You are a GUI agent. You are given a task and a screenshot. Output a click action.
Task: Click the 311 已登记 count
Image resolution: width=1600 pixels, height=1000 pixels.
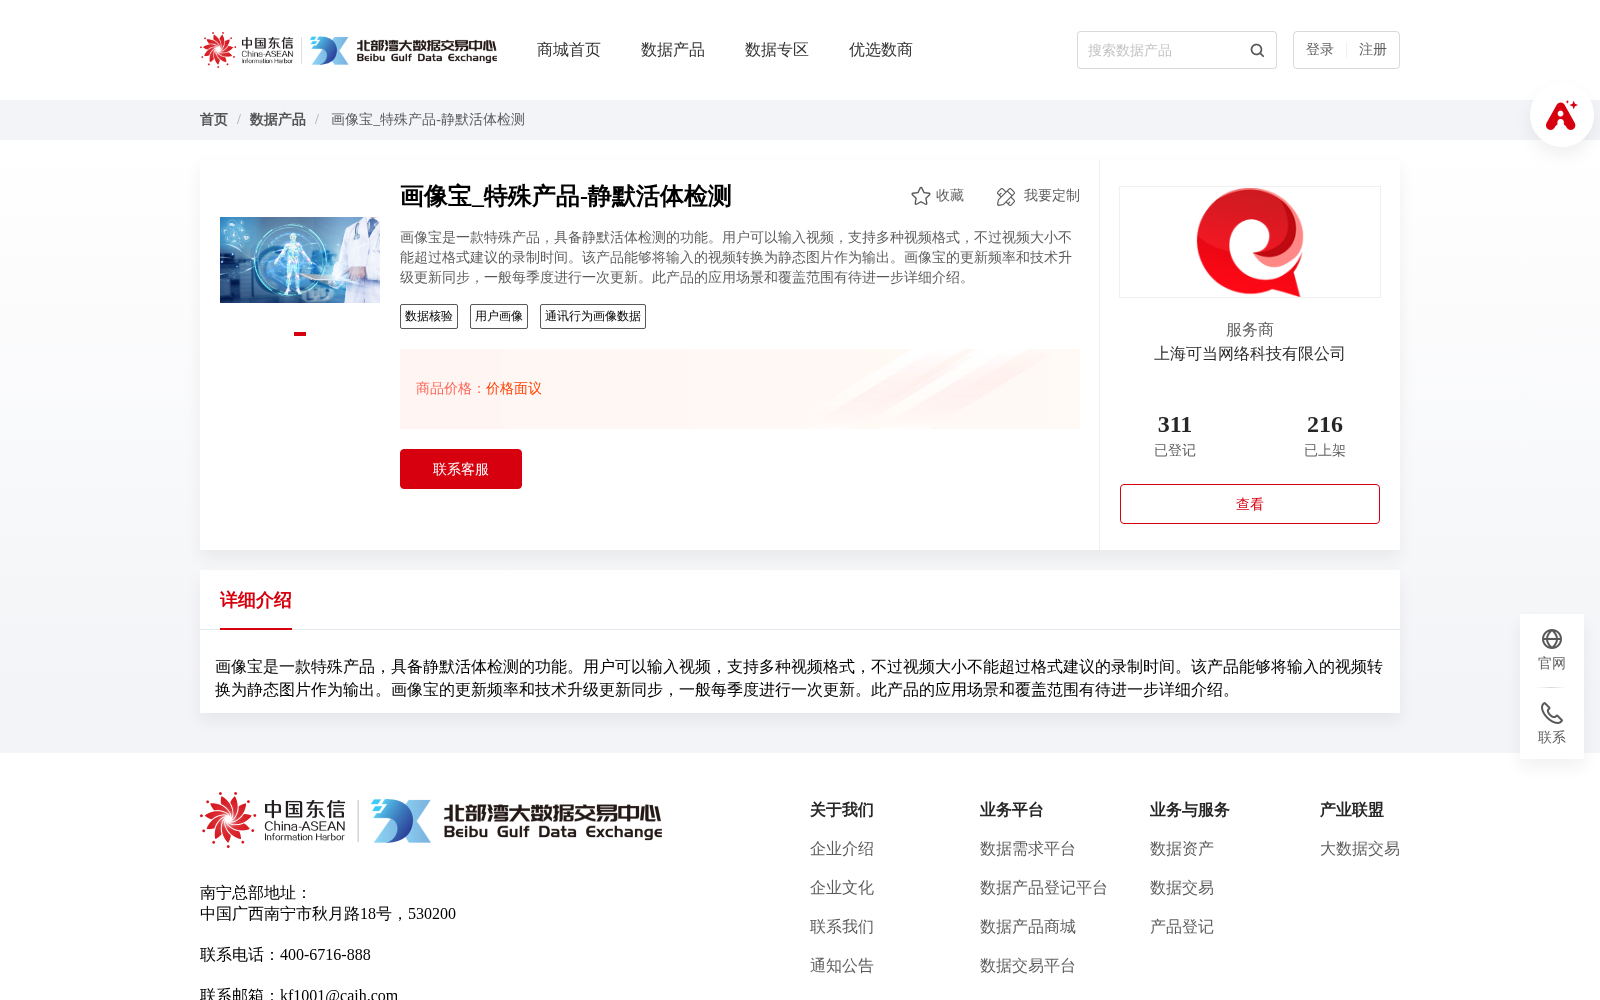click(1175, 435)
